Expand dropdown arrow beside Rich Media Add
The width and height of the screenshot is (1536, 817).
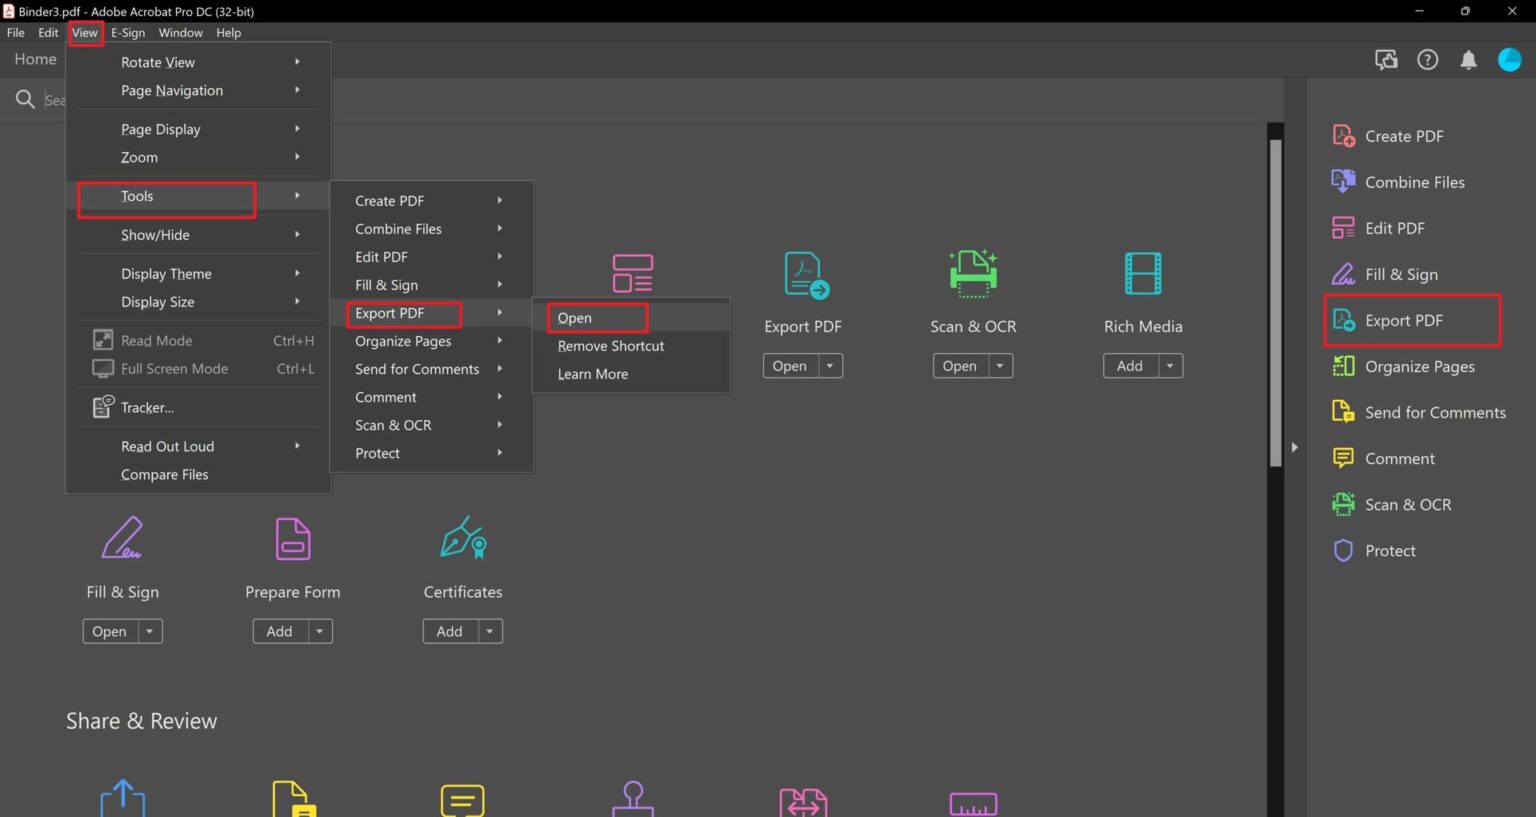(1170, 366)
